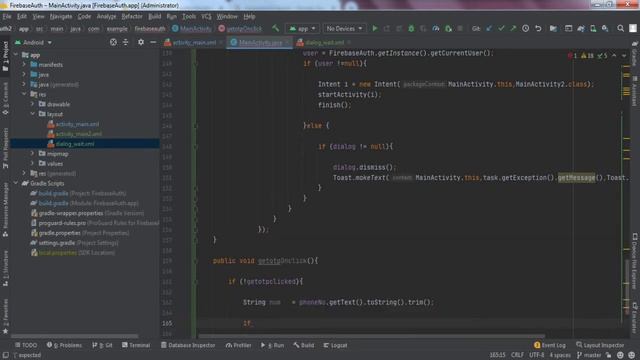Image resolution: width=640 pixels, height=360 pixels.
Task: Open the Problems tool window
Action: click(64, 345)
